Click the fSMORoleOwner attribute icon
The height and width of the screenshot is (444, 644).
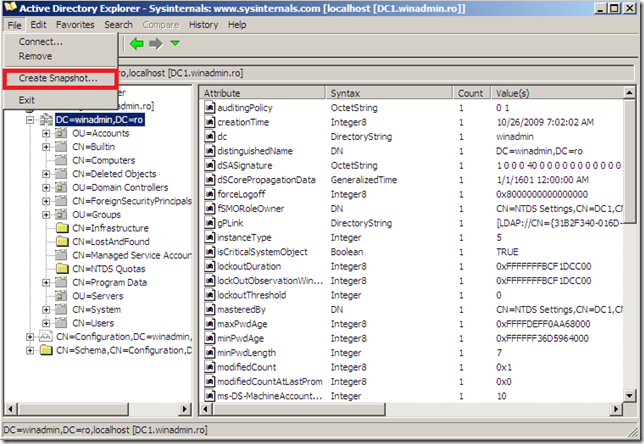click(209, 209)
